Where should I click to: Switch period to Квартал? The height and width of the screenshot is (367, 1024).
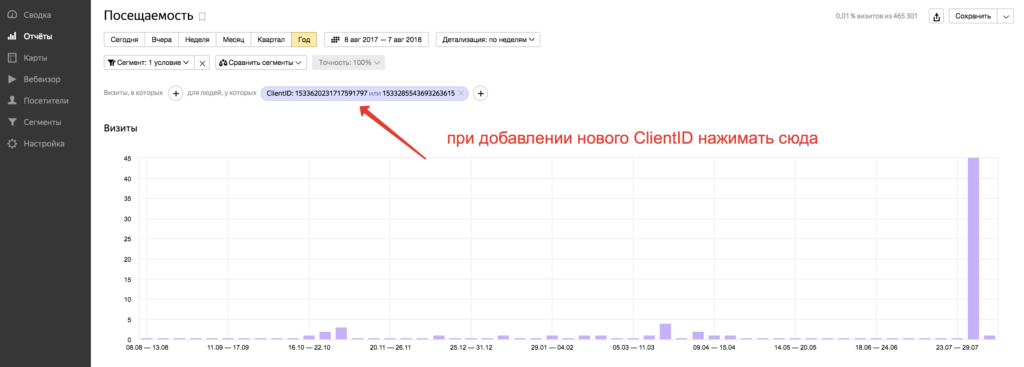271,40
